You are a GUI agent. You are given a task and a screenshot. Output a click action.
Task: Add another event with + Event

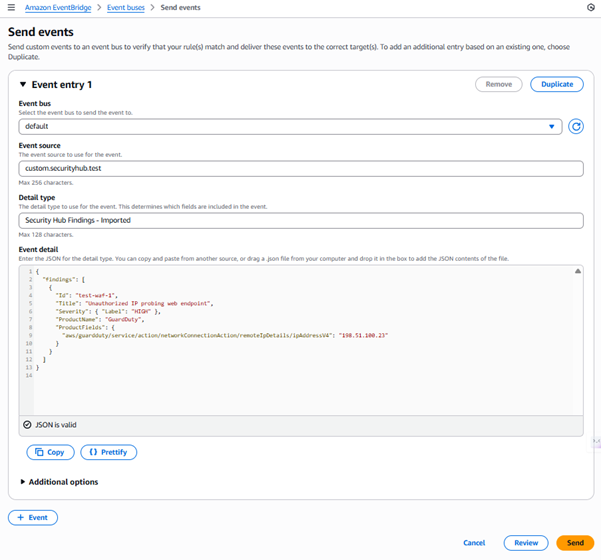coord(33,518)
